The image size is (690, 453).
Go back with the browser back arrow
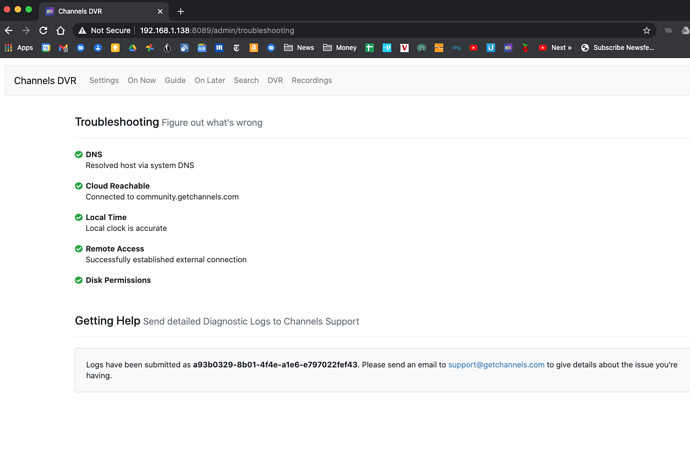click(x=9, y=31)
